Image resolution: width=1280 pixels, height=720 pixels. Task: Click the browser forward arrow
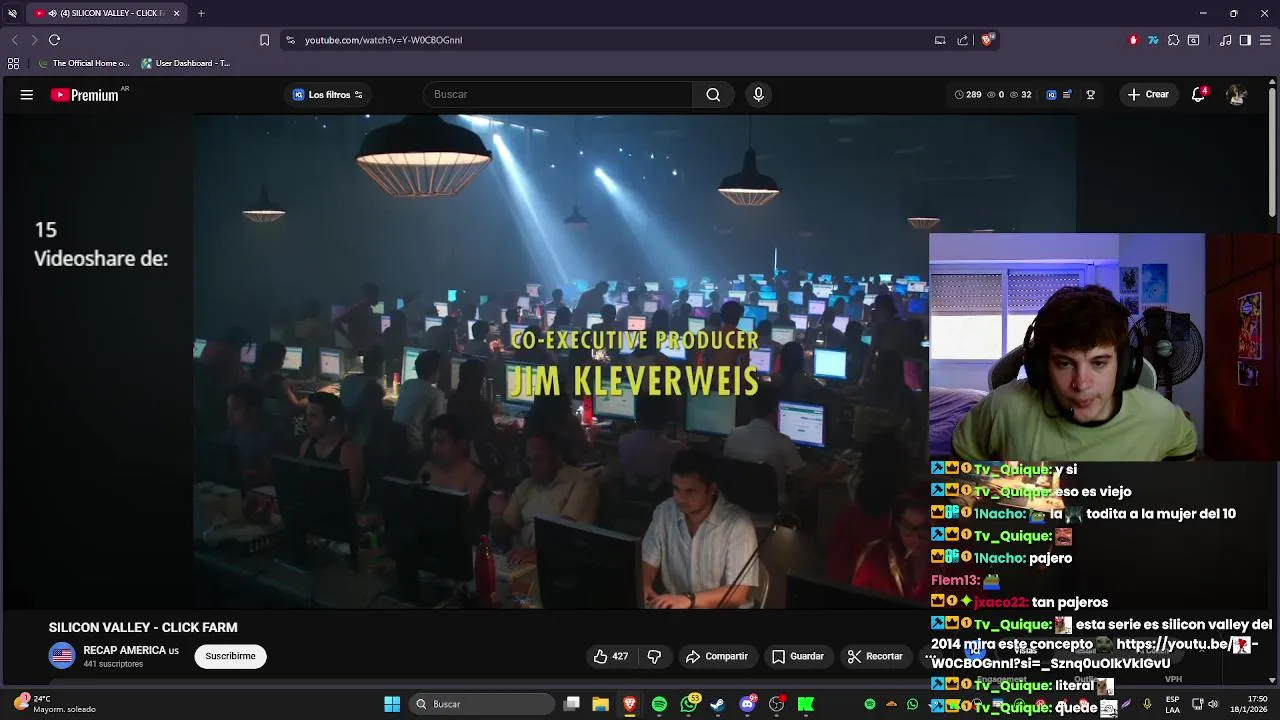(x=34, y=40)
